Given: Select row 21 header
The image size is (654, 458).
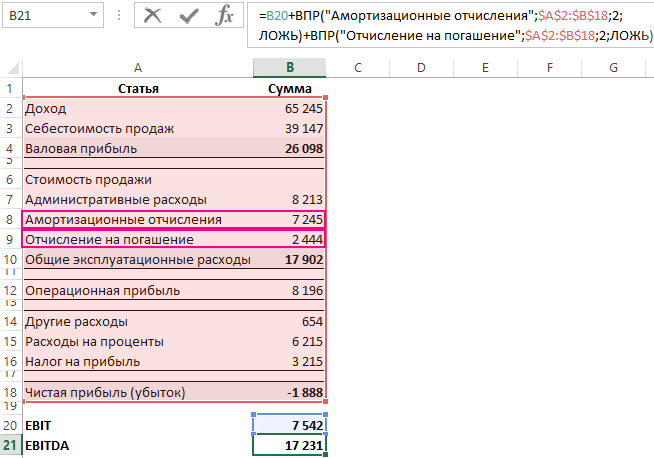Looking at the screenshot, I should (x=11, y=445).
